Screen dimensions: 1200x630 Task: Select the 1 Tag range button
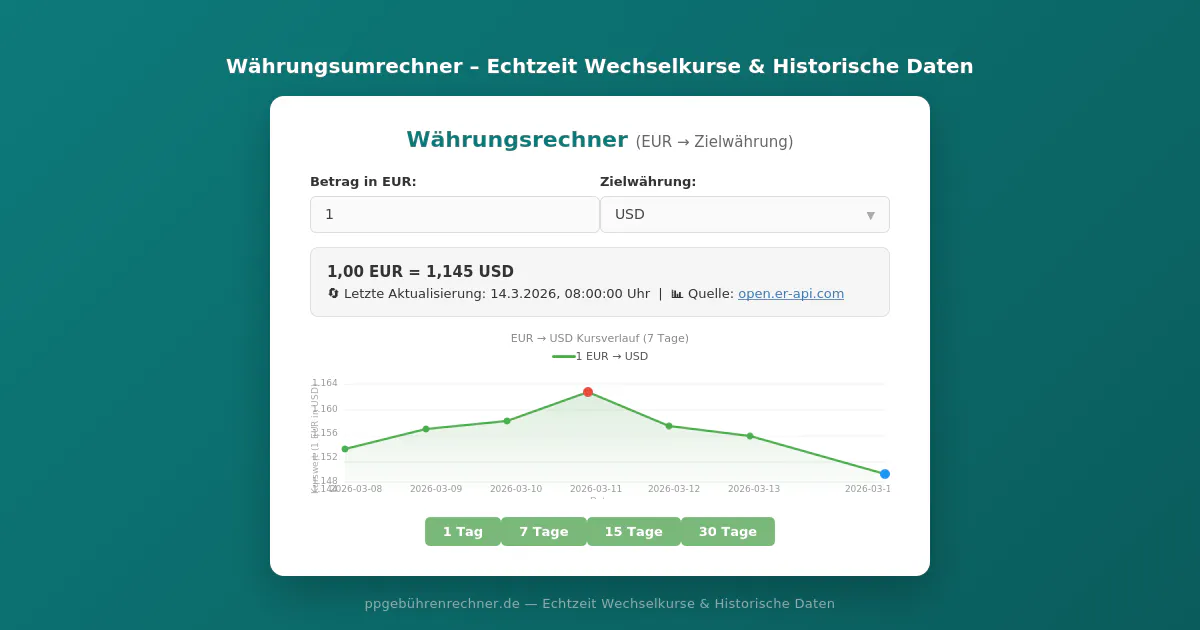463,532
